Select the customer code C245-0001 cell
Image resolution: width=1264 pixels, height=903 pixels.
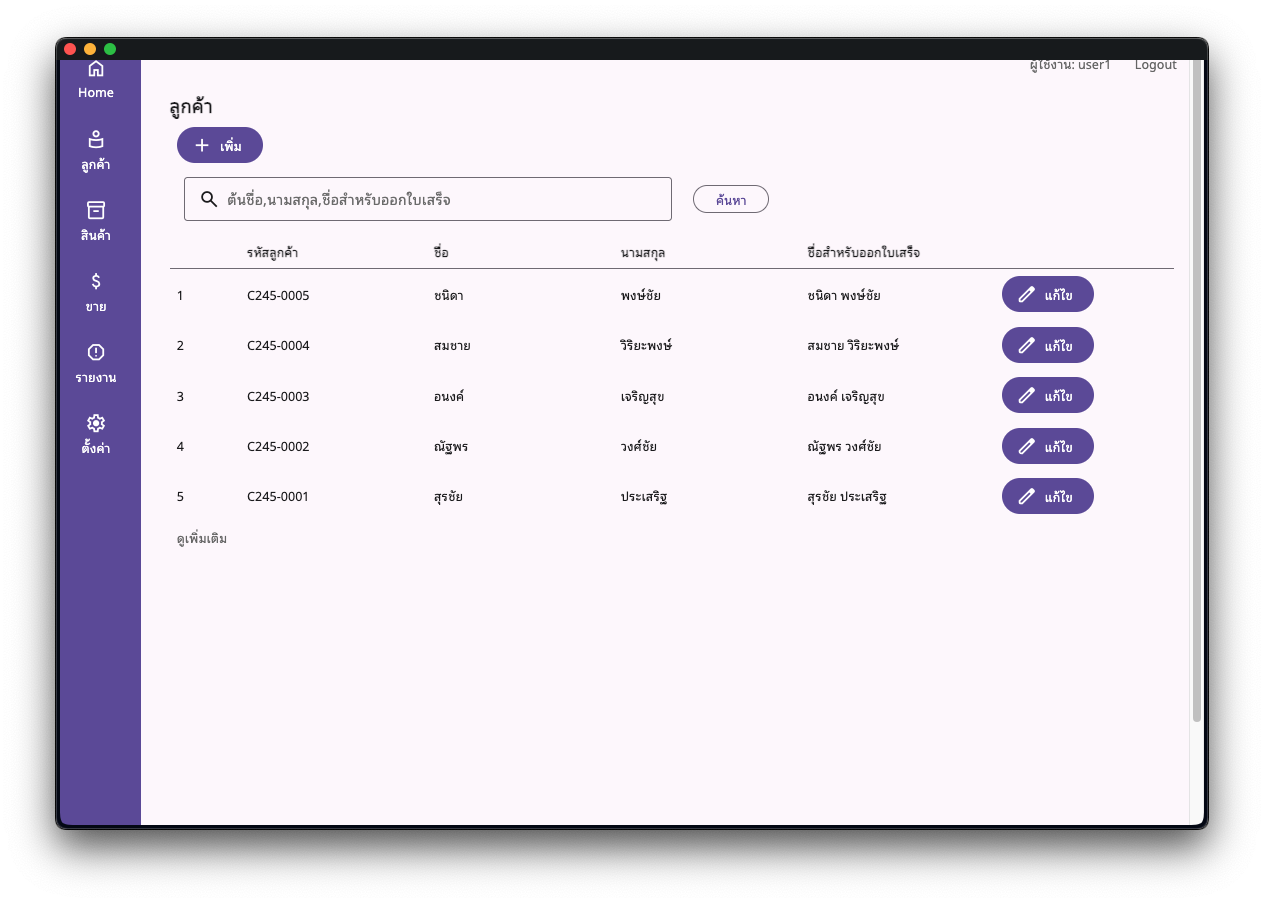pyautogui.click(x=278, y=496)
